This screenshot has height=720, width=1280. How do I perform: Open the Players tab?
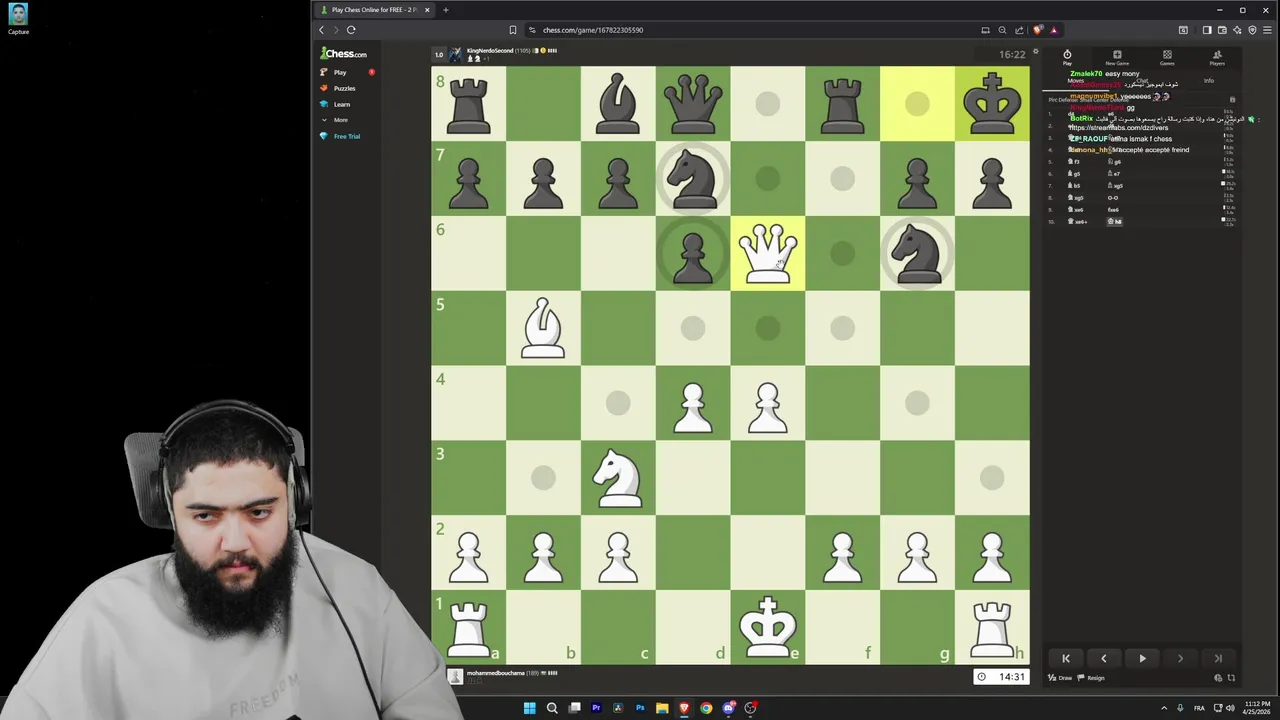(x=1217, y=58)
